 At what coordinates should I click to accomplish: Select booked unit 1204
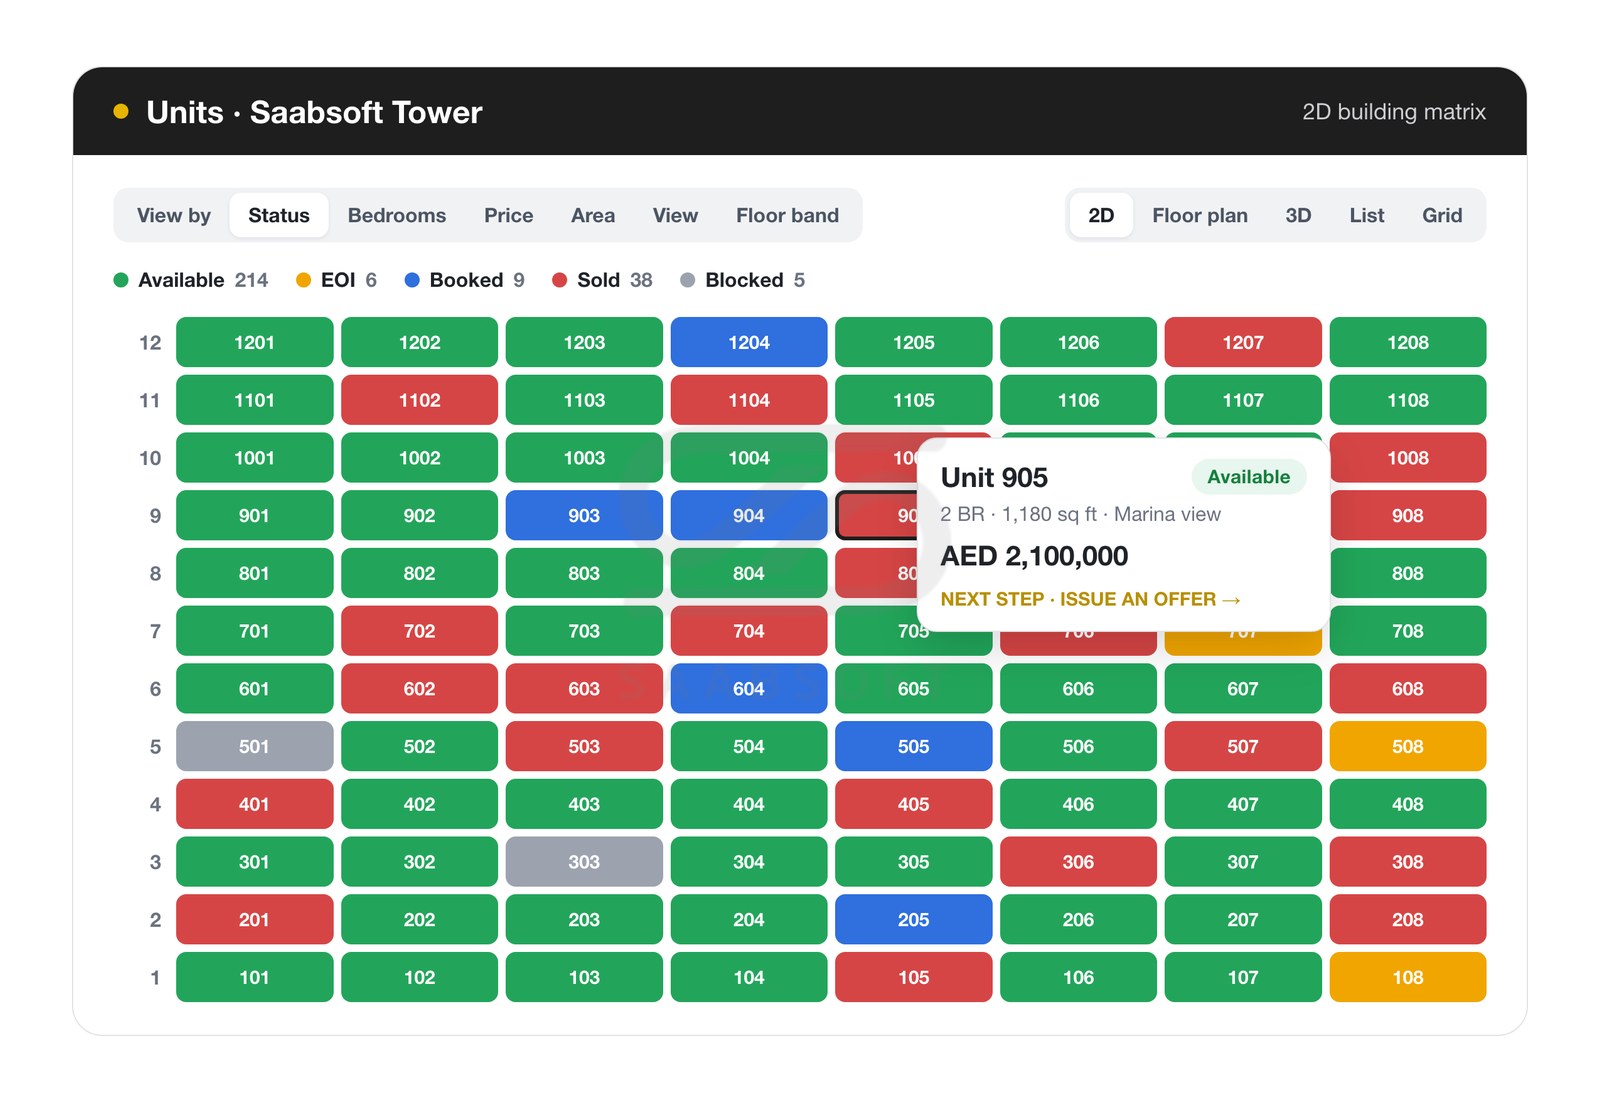coord(749,342)
